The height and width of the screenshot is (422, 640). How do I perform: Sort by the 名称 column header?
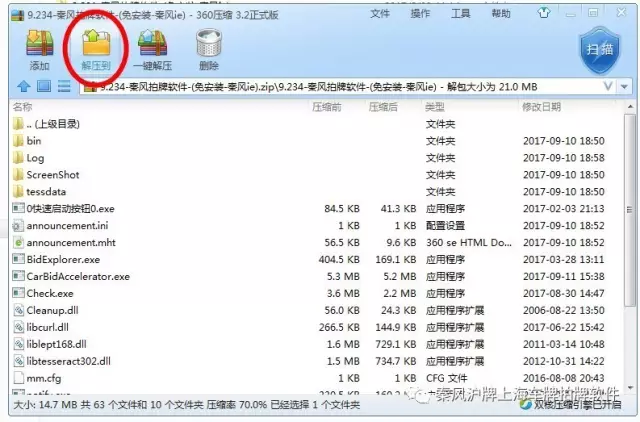(x=22, y=107)
